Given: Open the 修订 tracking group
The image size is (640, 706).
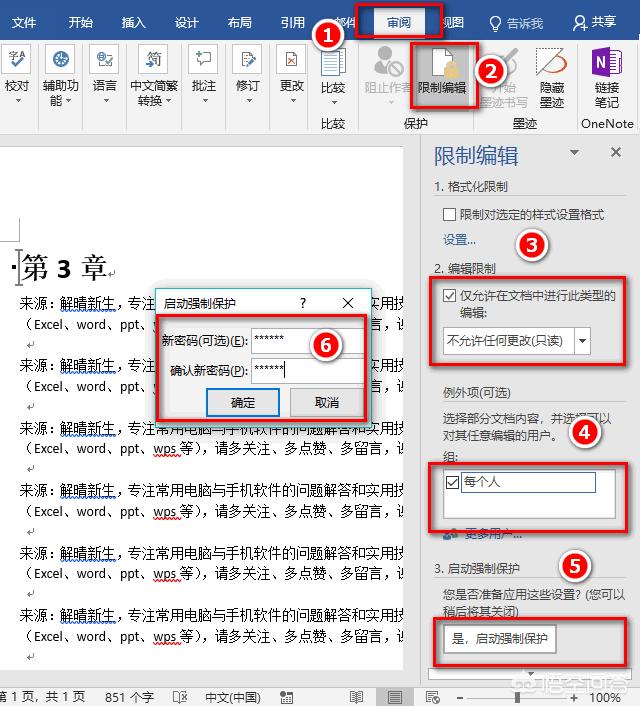Looking at the screenshot, I should pyautogui.click(x=248, y=74).
